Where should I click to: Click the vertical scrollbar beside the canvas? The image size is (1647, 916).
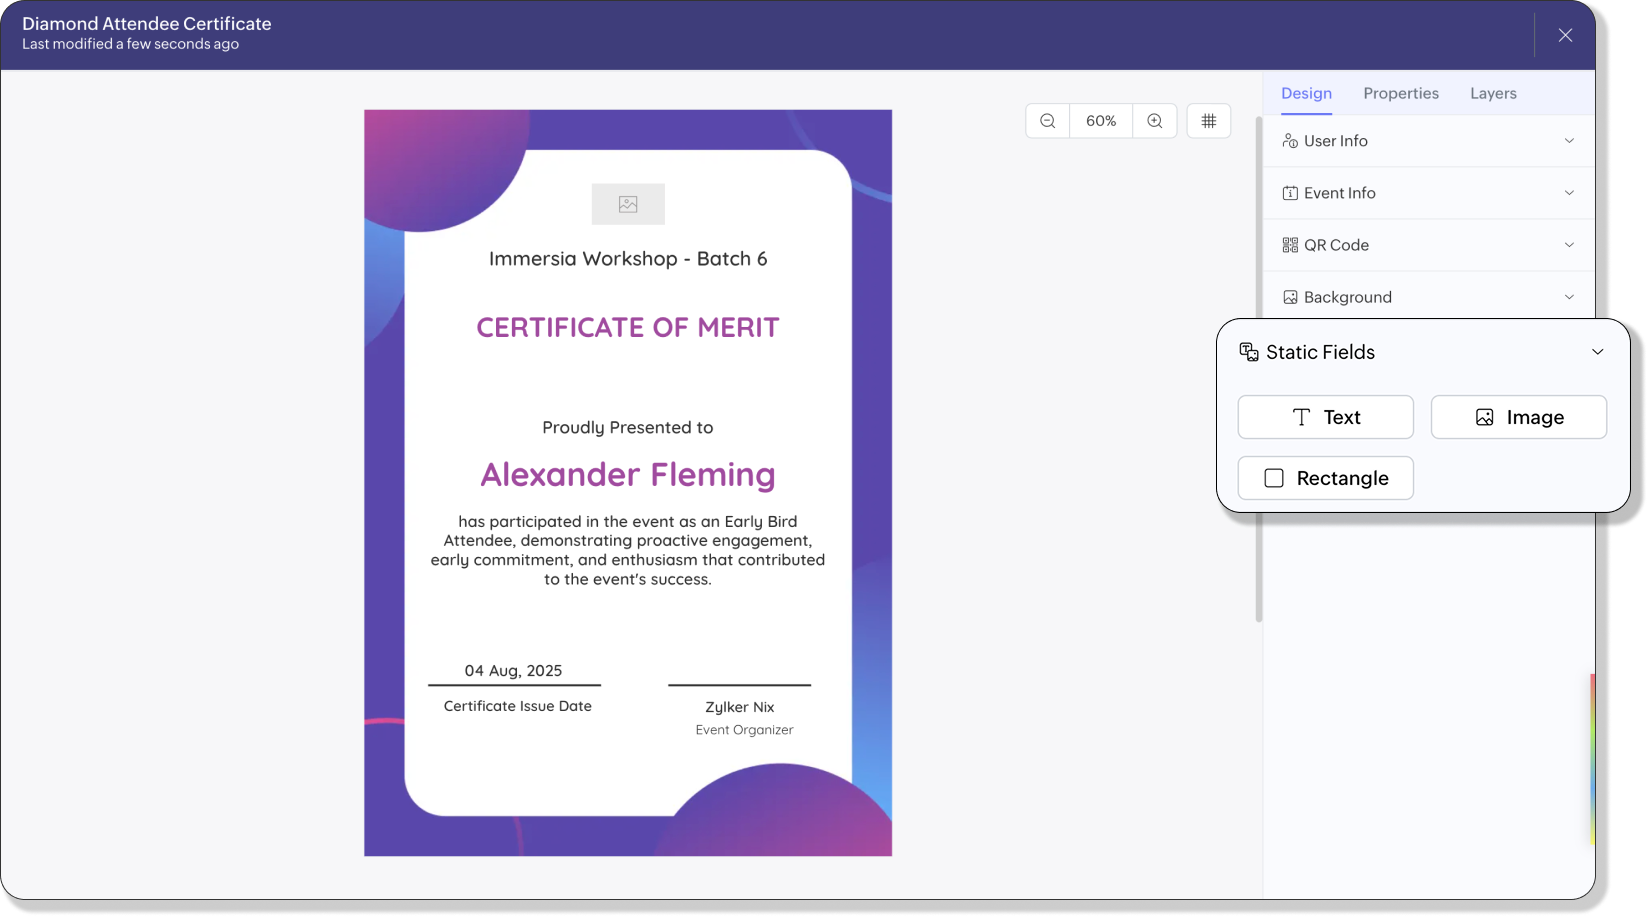click(x=1258, y=370)
